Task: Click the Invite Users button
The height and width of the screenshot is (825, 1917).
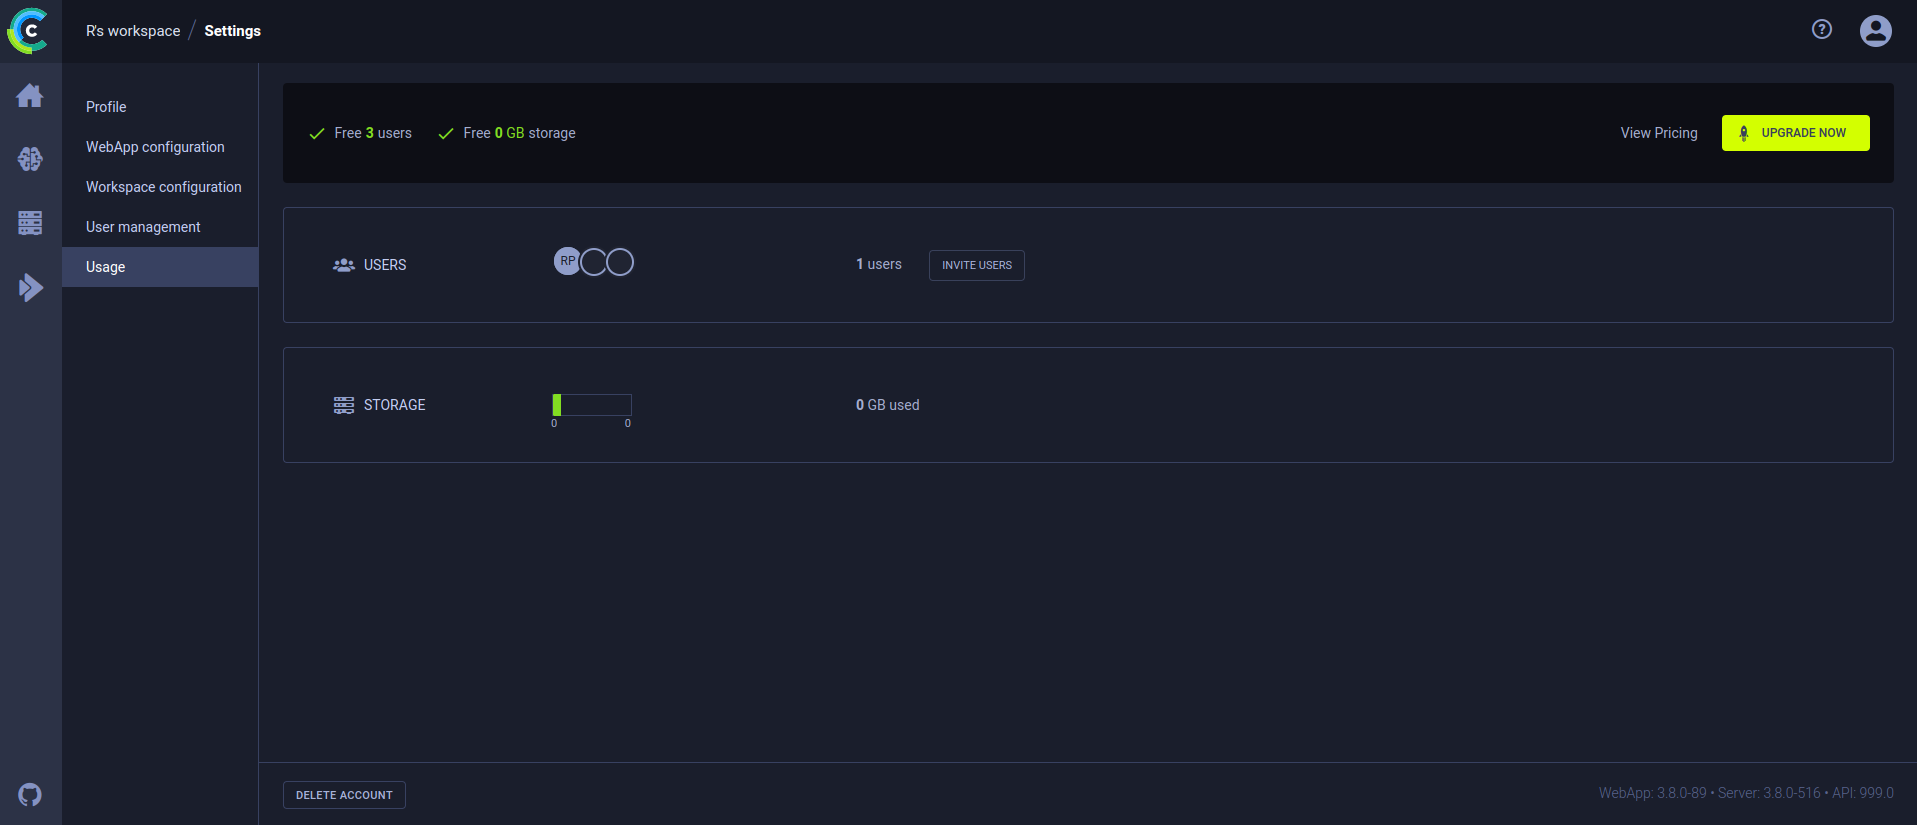Action: coord(976,265)
